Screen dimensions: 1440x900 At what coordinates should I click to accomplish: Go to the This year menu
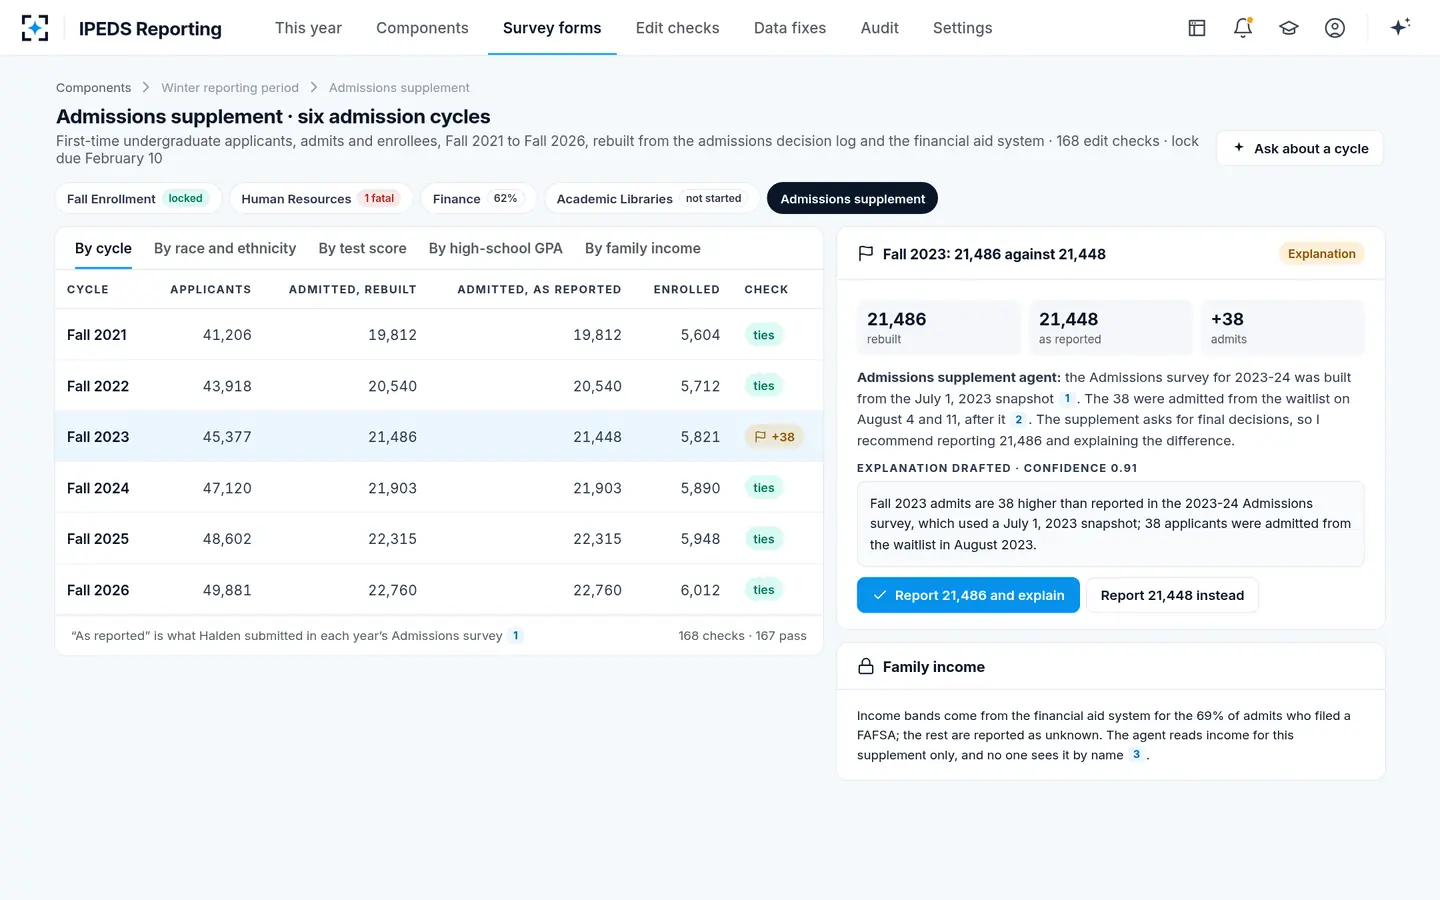click(308, 28)
